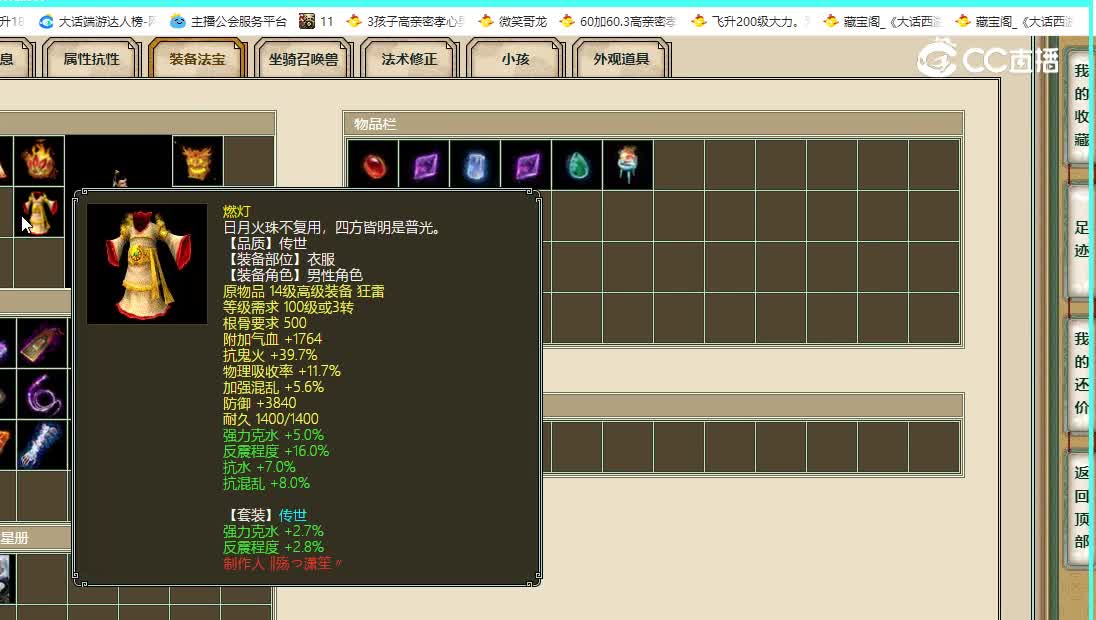
Task: Click the small robe equipment slot icon
Action: click(x=39, y=212)
